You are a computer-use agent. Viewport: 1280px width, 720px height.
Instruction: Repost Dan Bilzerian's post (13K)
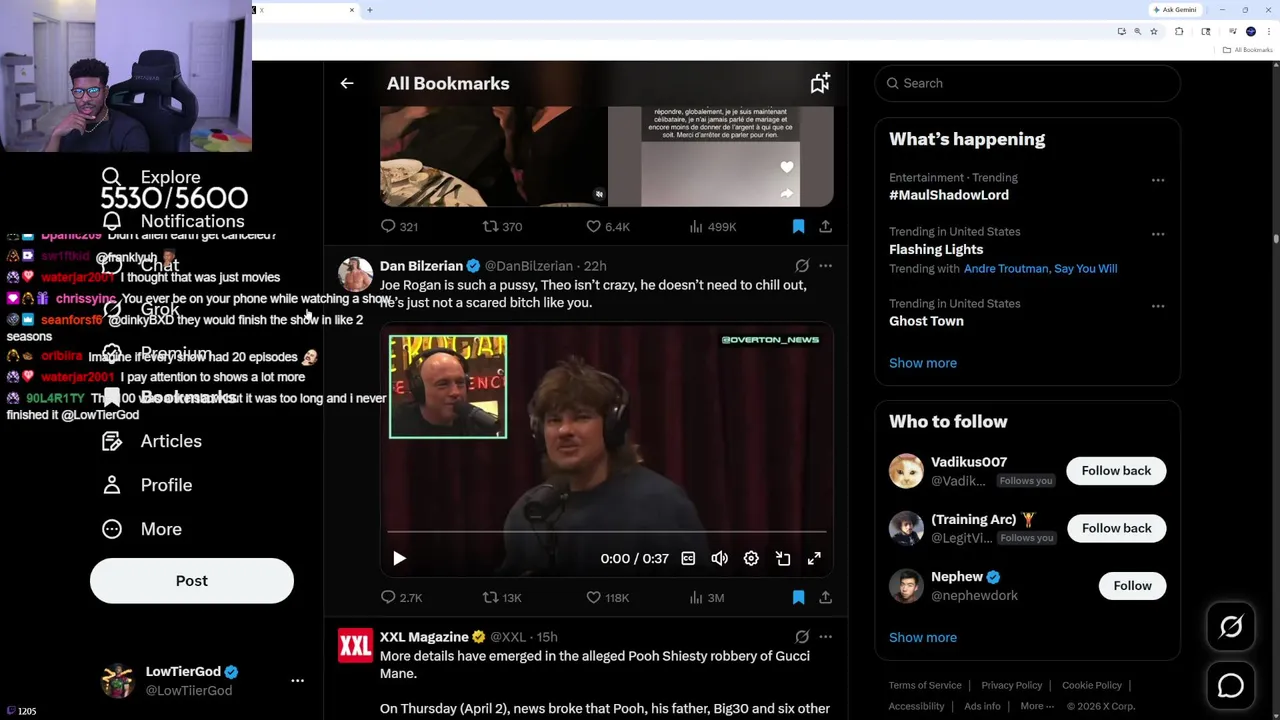pos(502,598)
